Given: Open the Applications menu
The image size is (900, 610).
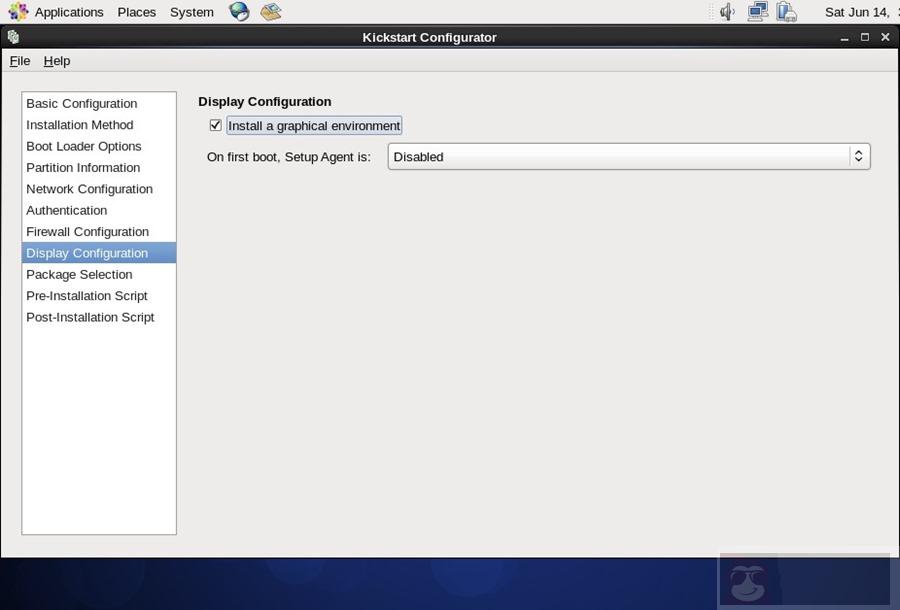Looking at the screenshot, I should coord(68,11).
